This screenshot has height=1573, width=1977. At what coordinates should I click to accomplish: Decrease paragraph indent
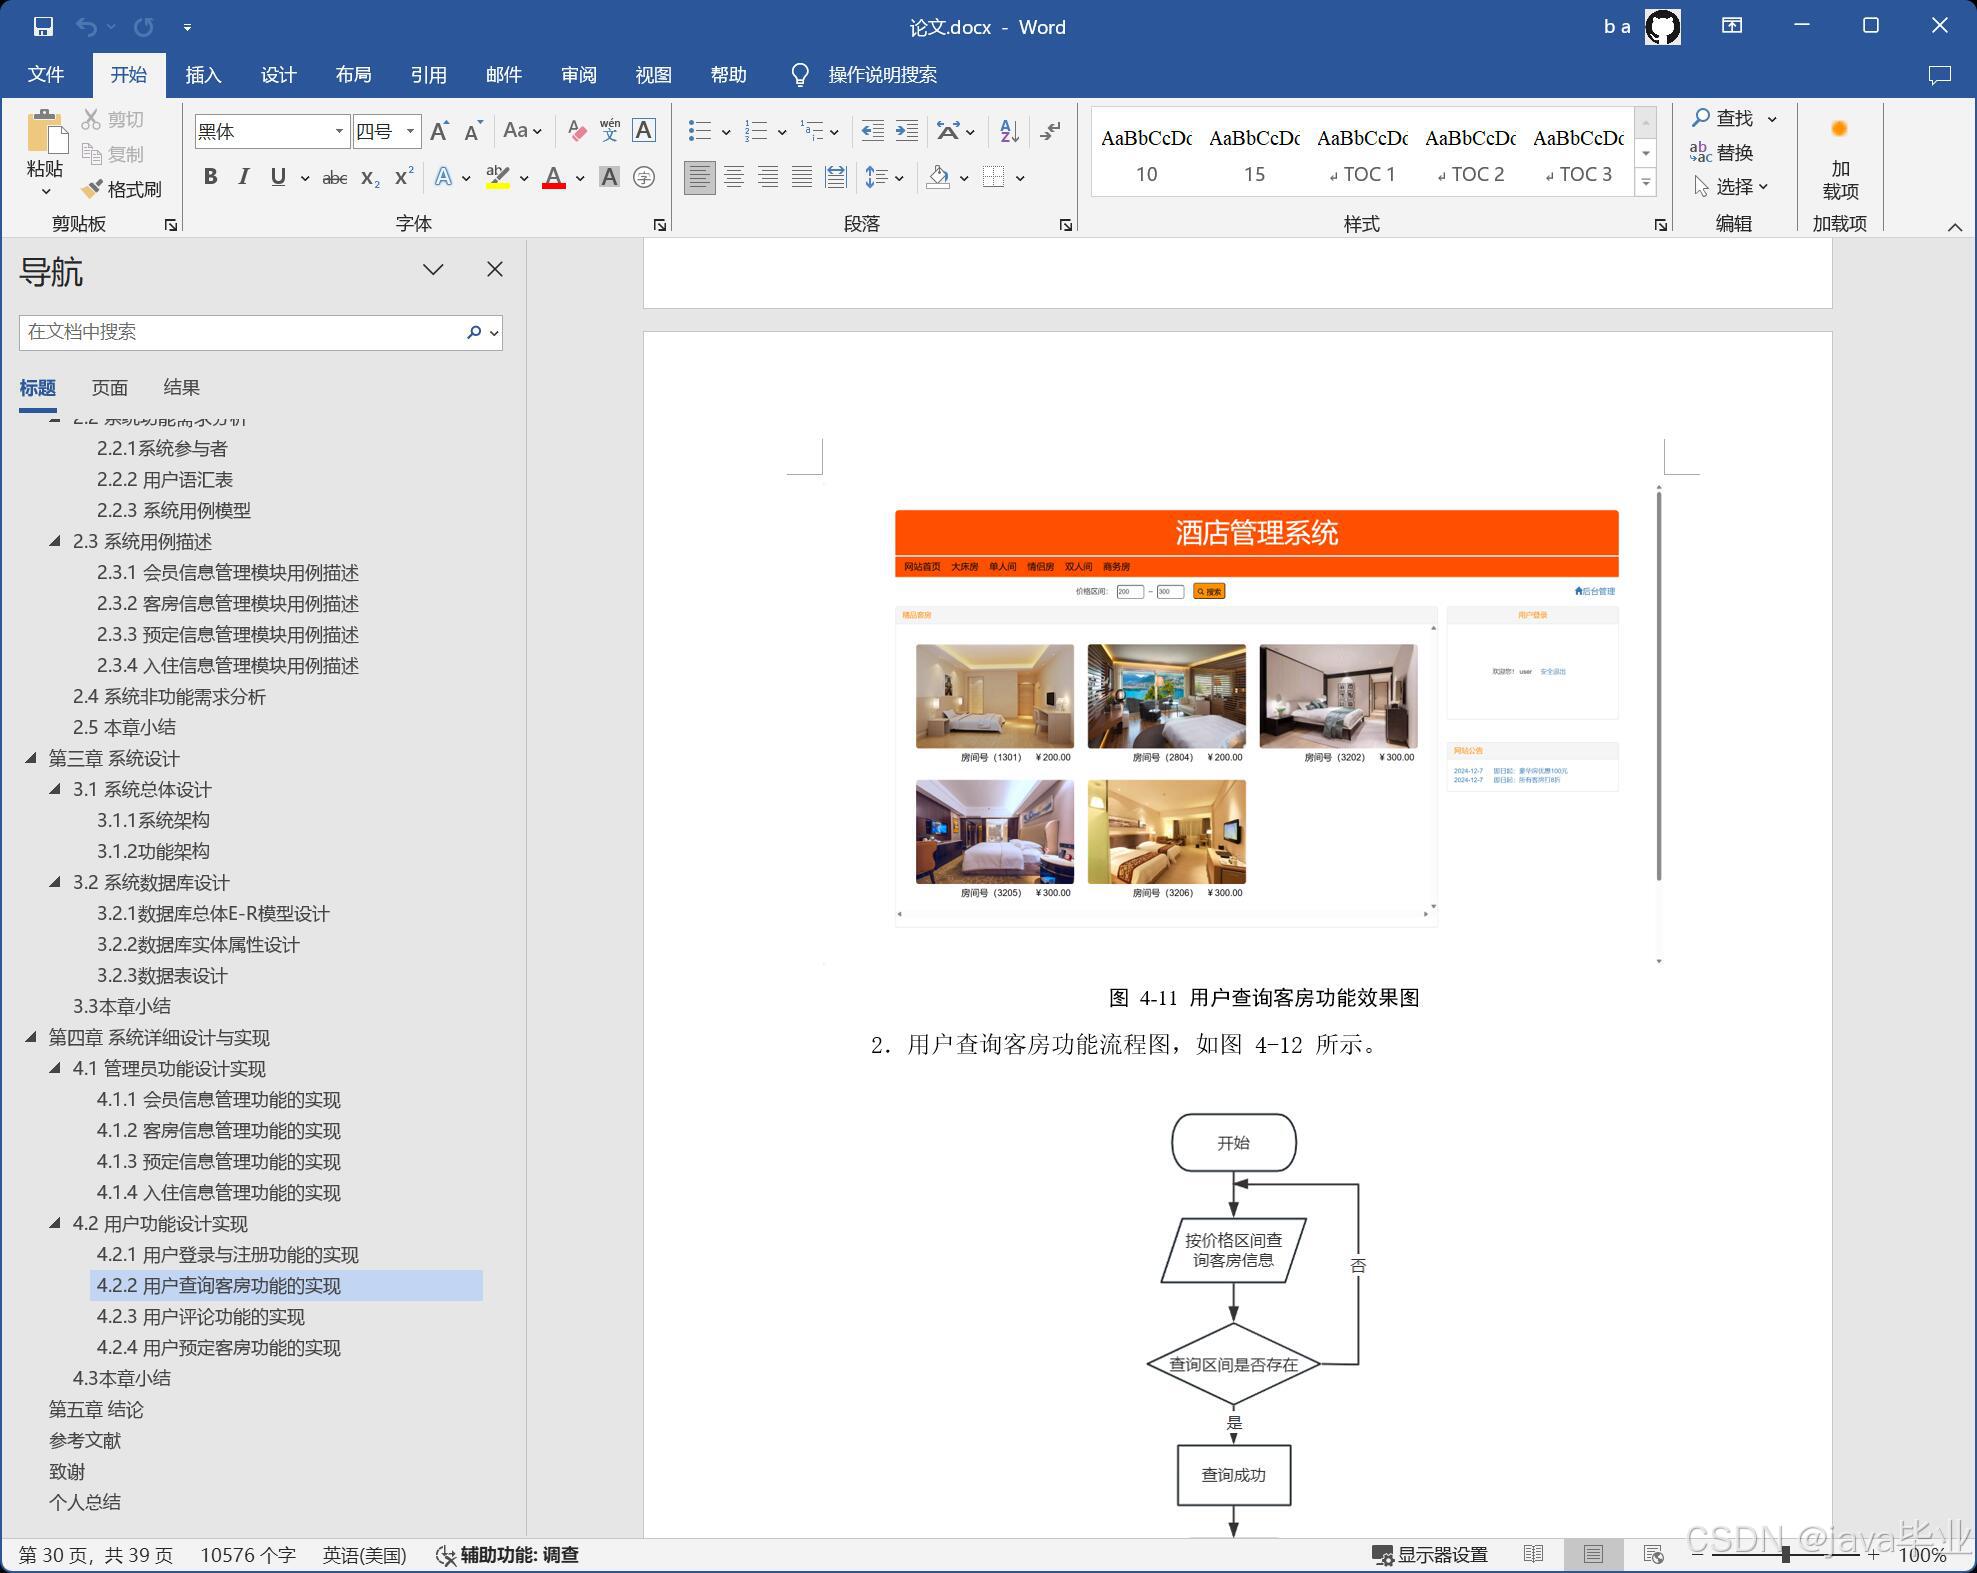tap(872, 131)
